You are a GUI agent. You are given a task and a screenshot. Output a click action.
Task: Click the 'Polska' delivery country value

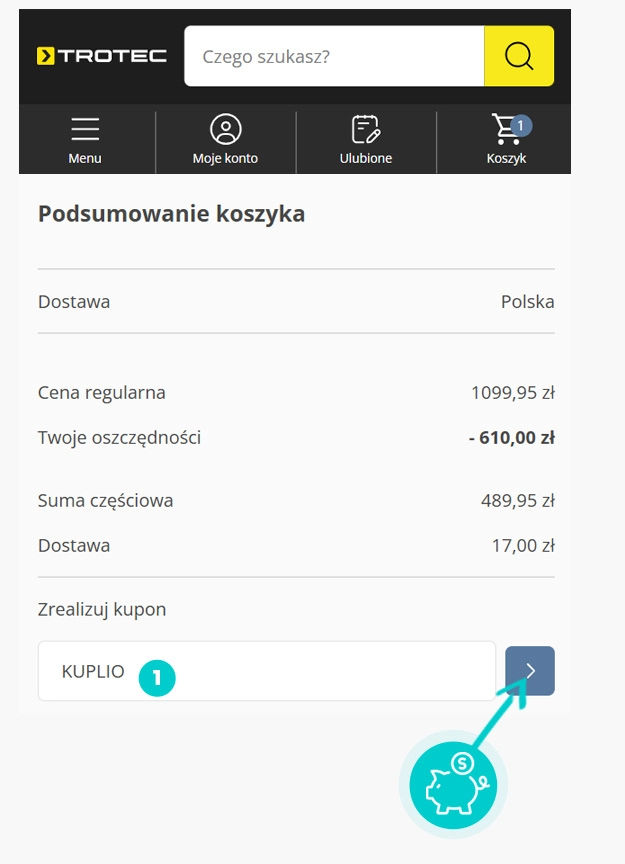coord(527,302)
